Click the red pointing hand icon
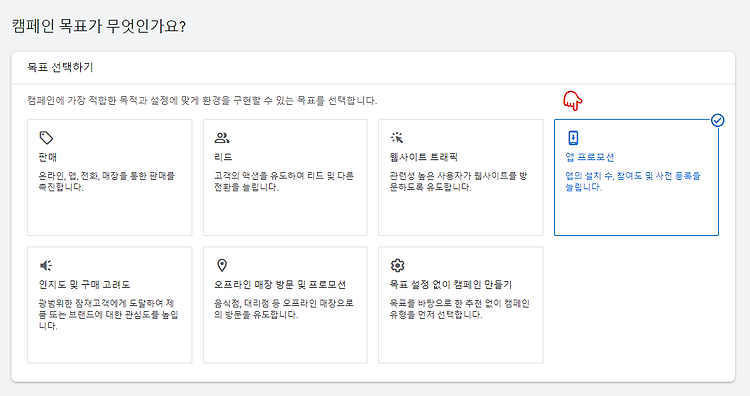Image resolution: width=750 pixels, height=396 pixels. click(572, 100)
